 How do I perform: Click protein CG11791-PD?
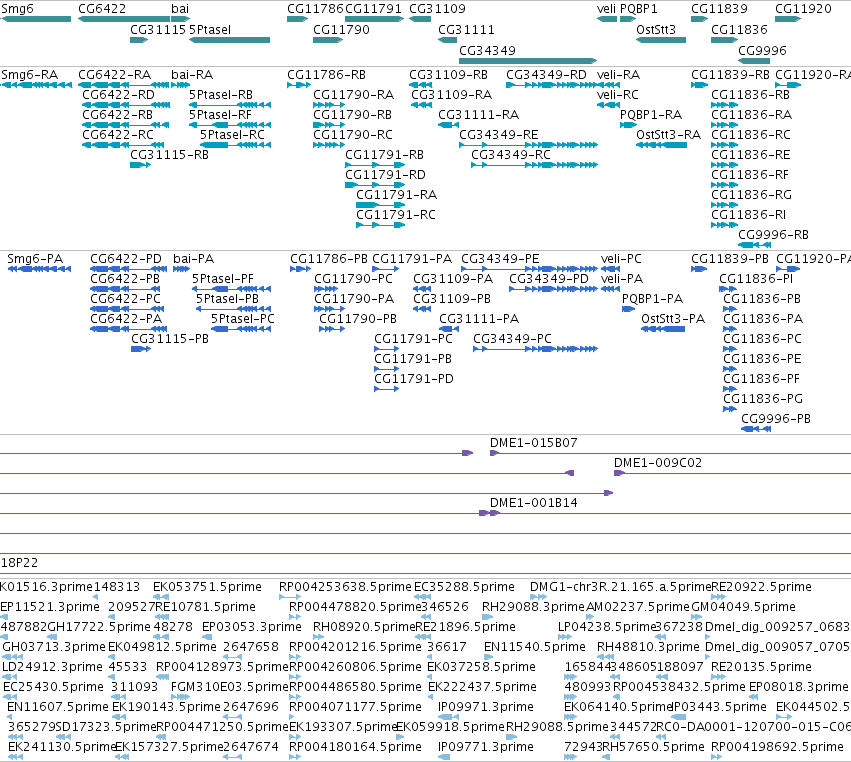414,378
